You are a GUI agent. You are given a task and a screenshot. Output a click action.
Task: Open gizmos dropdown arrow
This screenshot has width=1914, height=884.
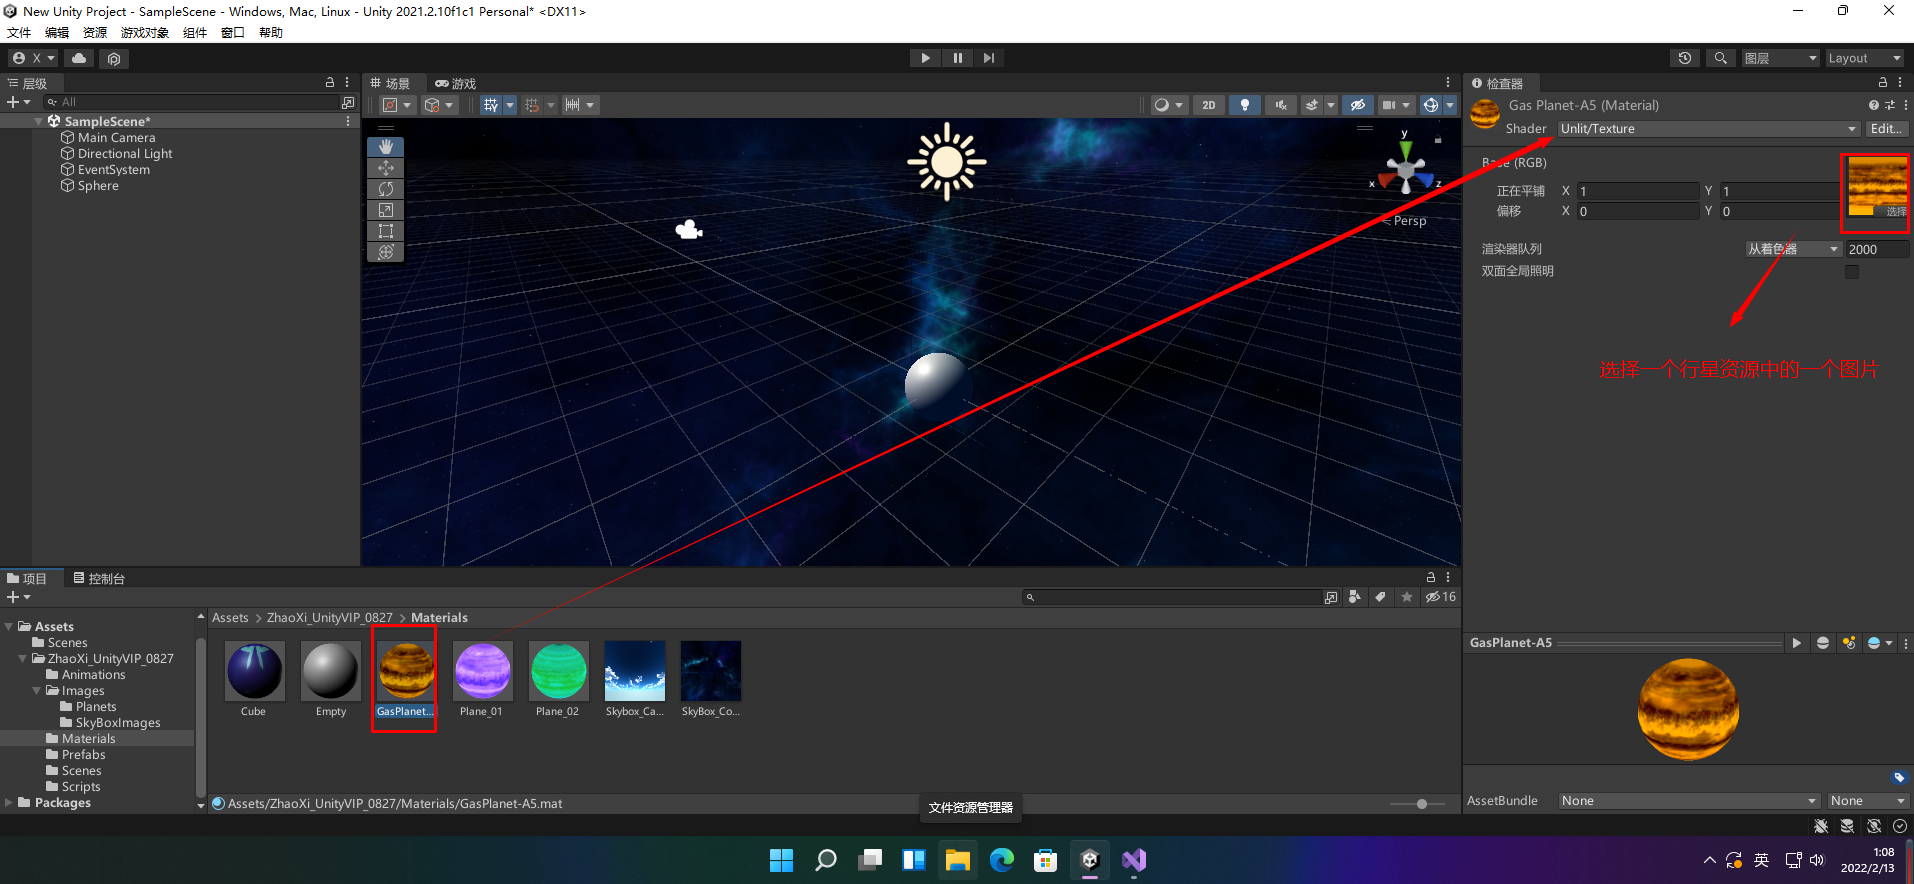pyautogui.click(x=1450, y=105)
